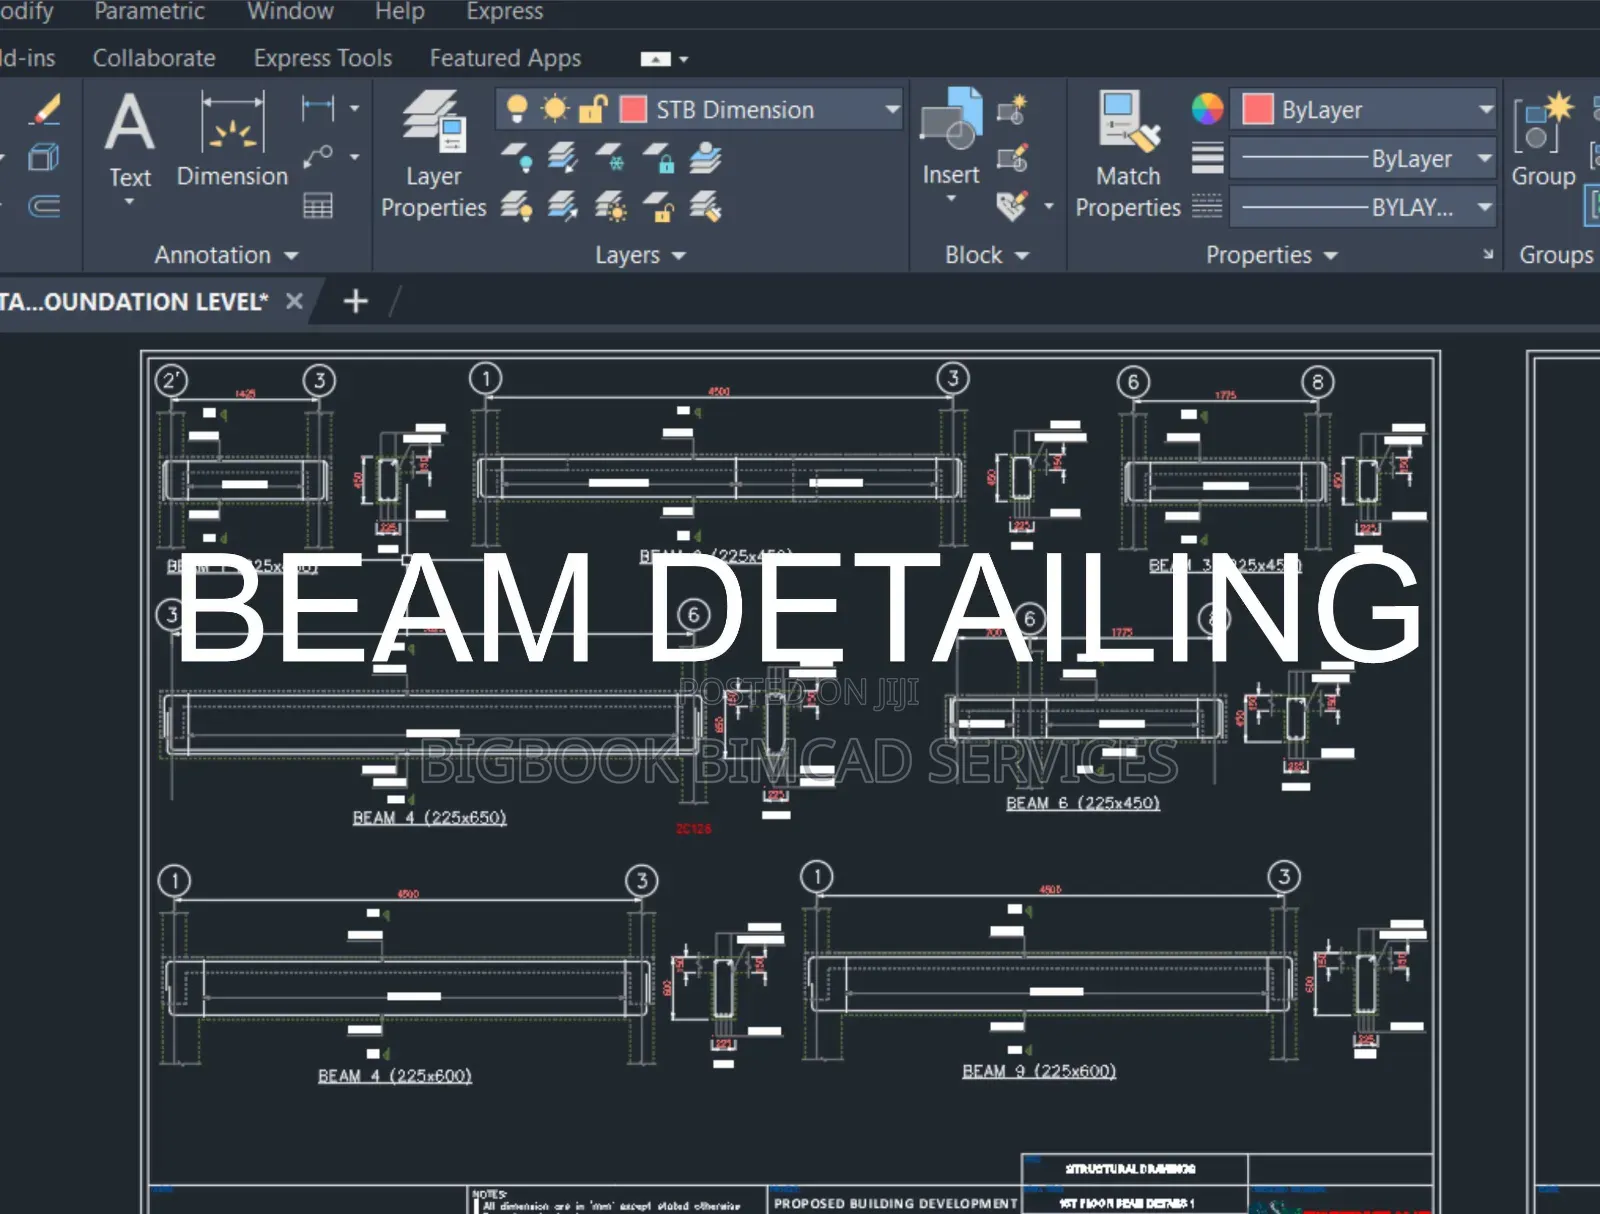Expand the Properties panel

[1271, 255]
